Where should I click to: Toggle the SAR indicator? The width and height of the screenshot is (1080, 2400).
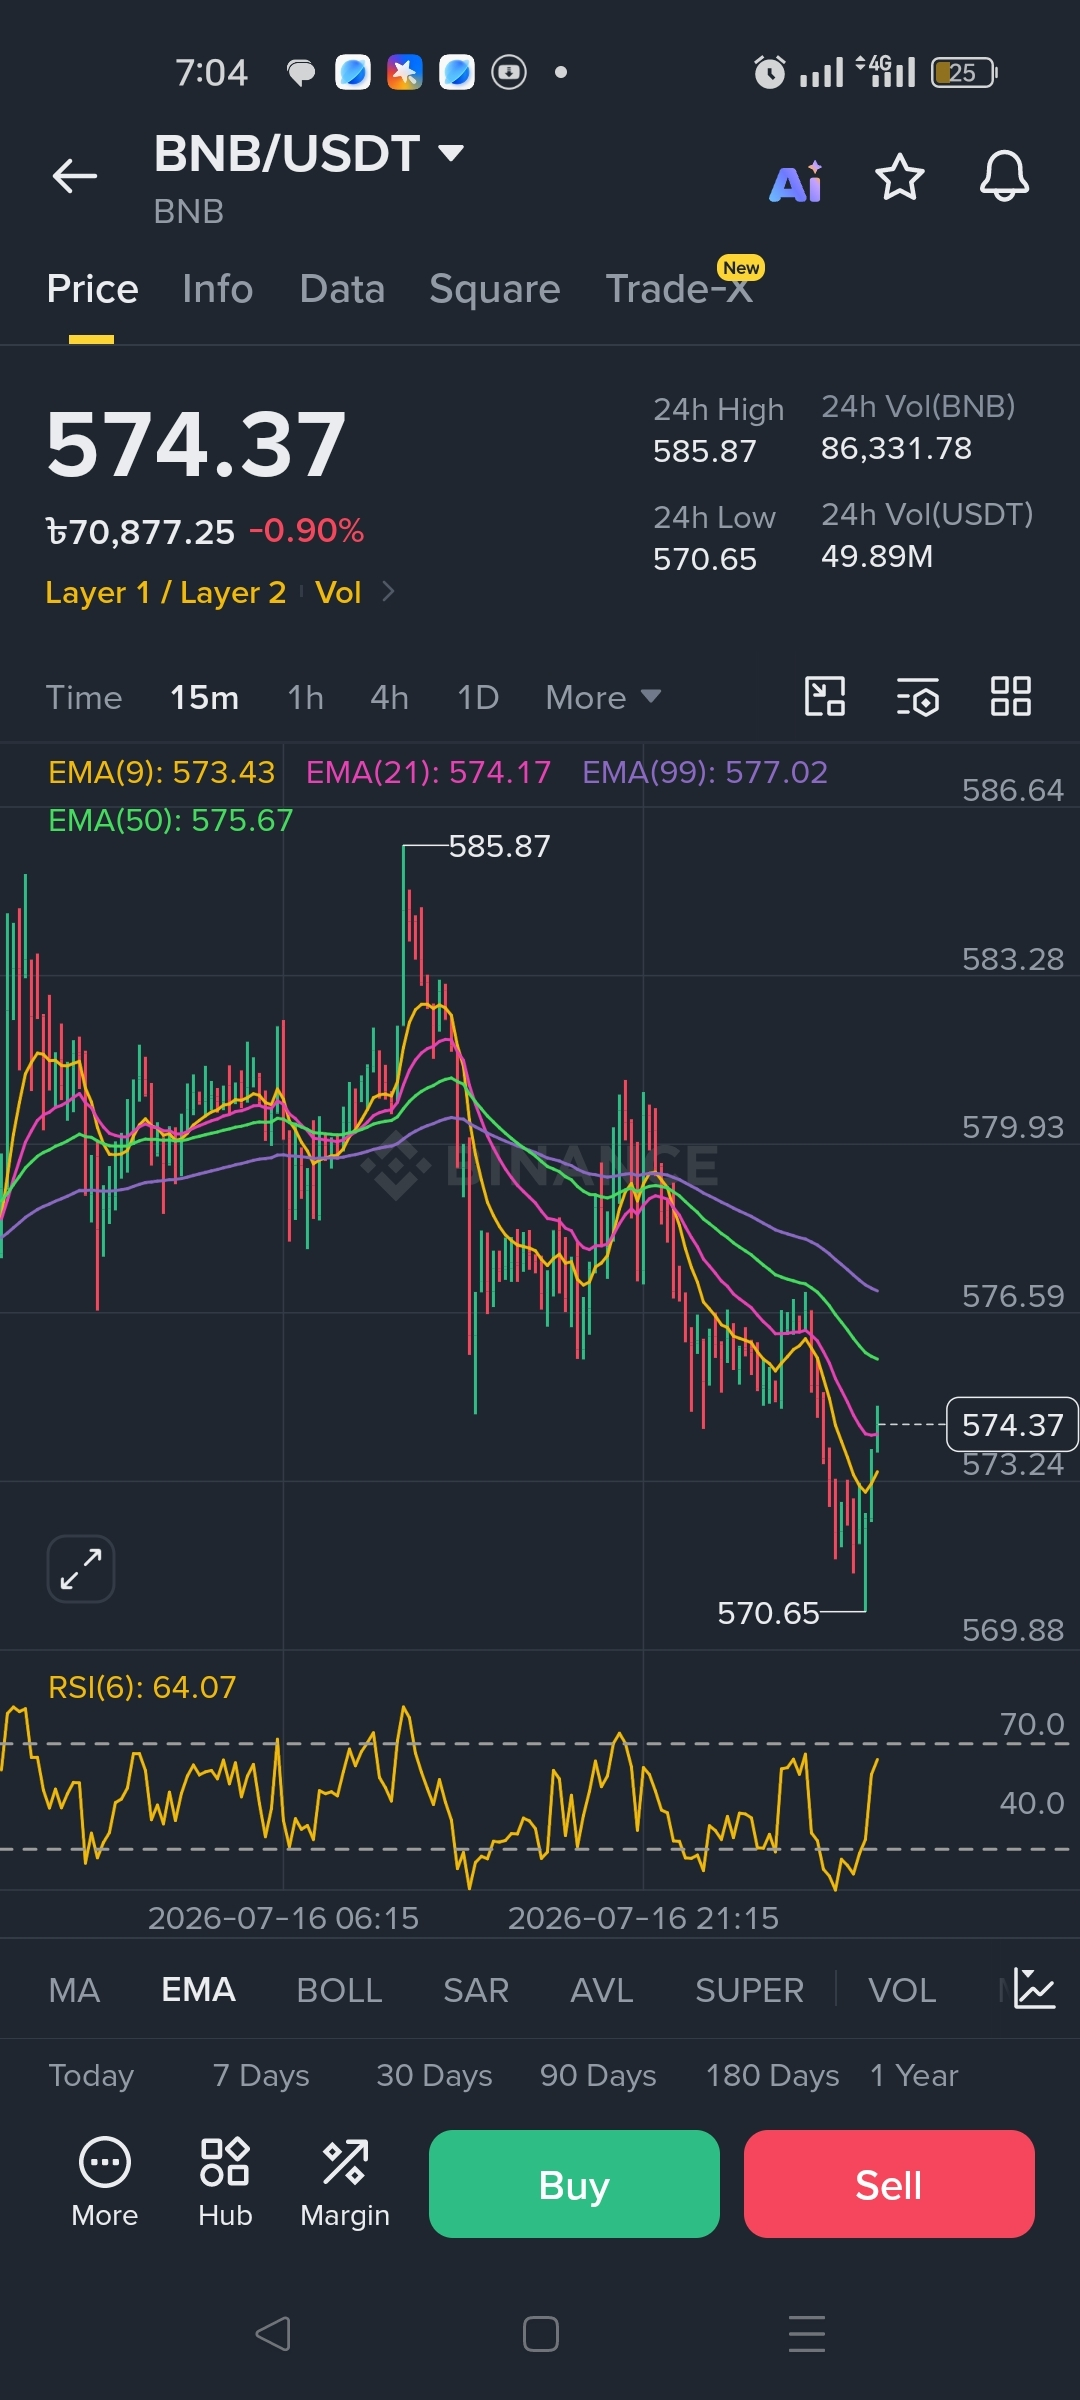coord(476,1990)
